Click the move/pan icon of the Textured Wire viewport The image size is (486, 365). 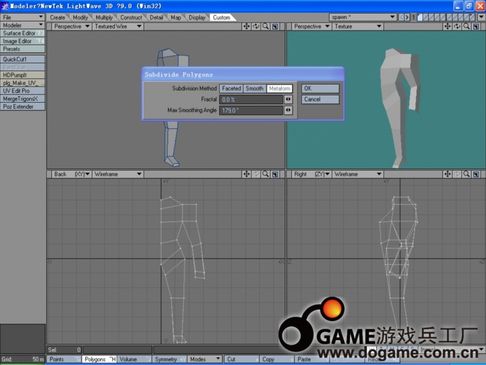[x=246, y=26]
